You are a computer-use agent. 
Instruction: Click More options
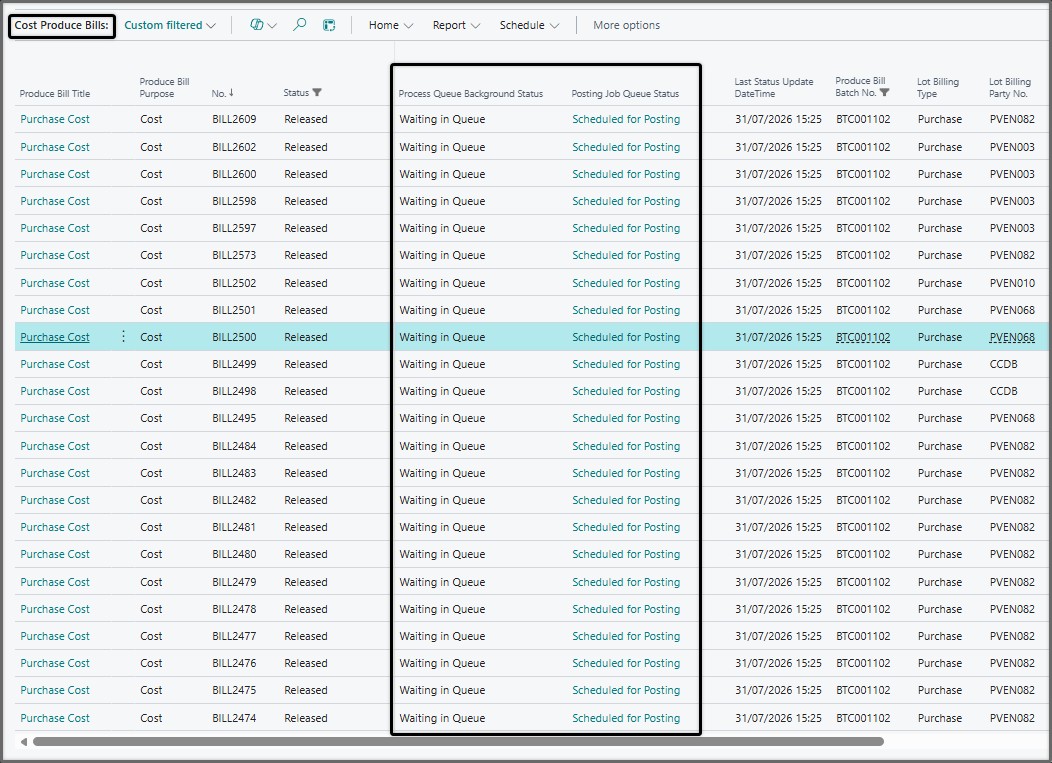626,26
